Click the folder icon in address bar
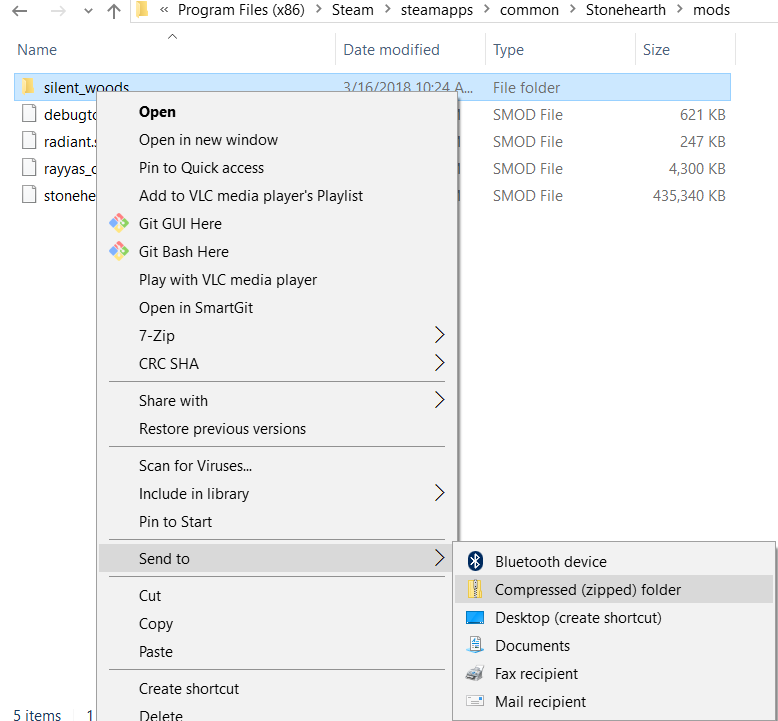 pyautogui.click(x=143, y=9)
